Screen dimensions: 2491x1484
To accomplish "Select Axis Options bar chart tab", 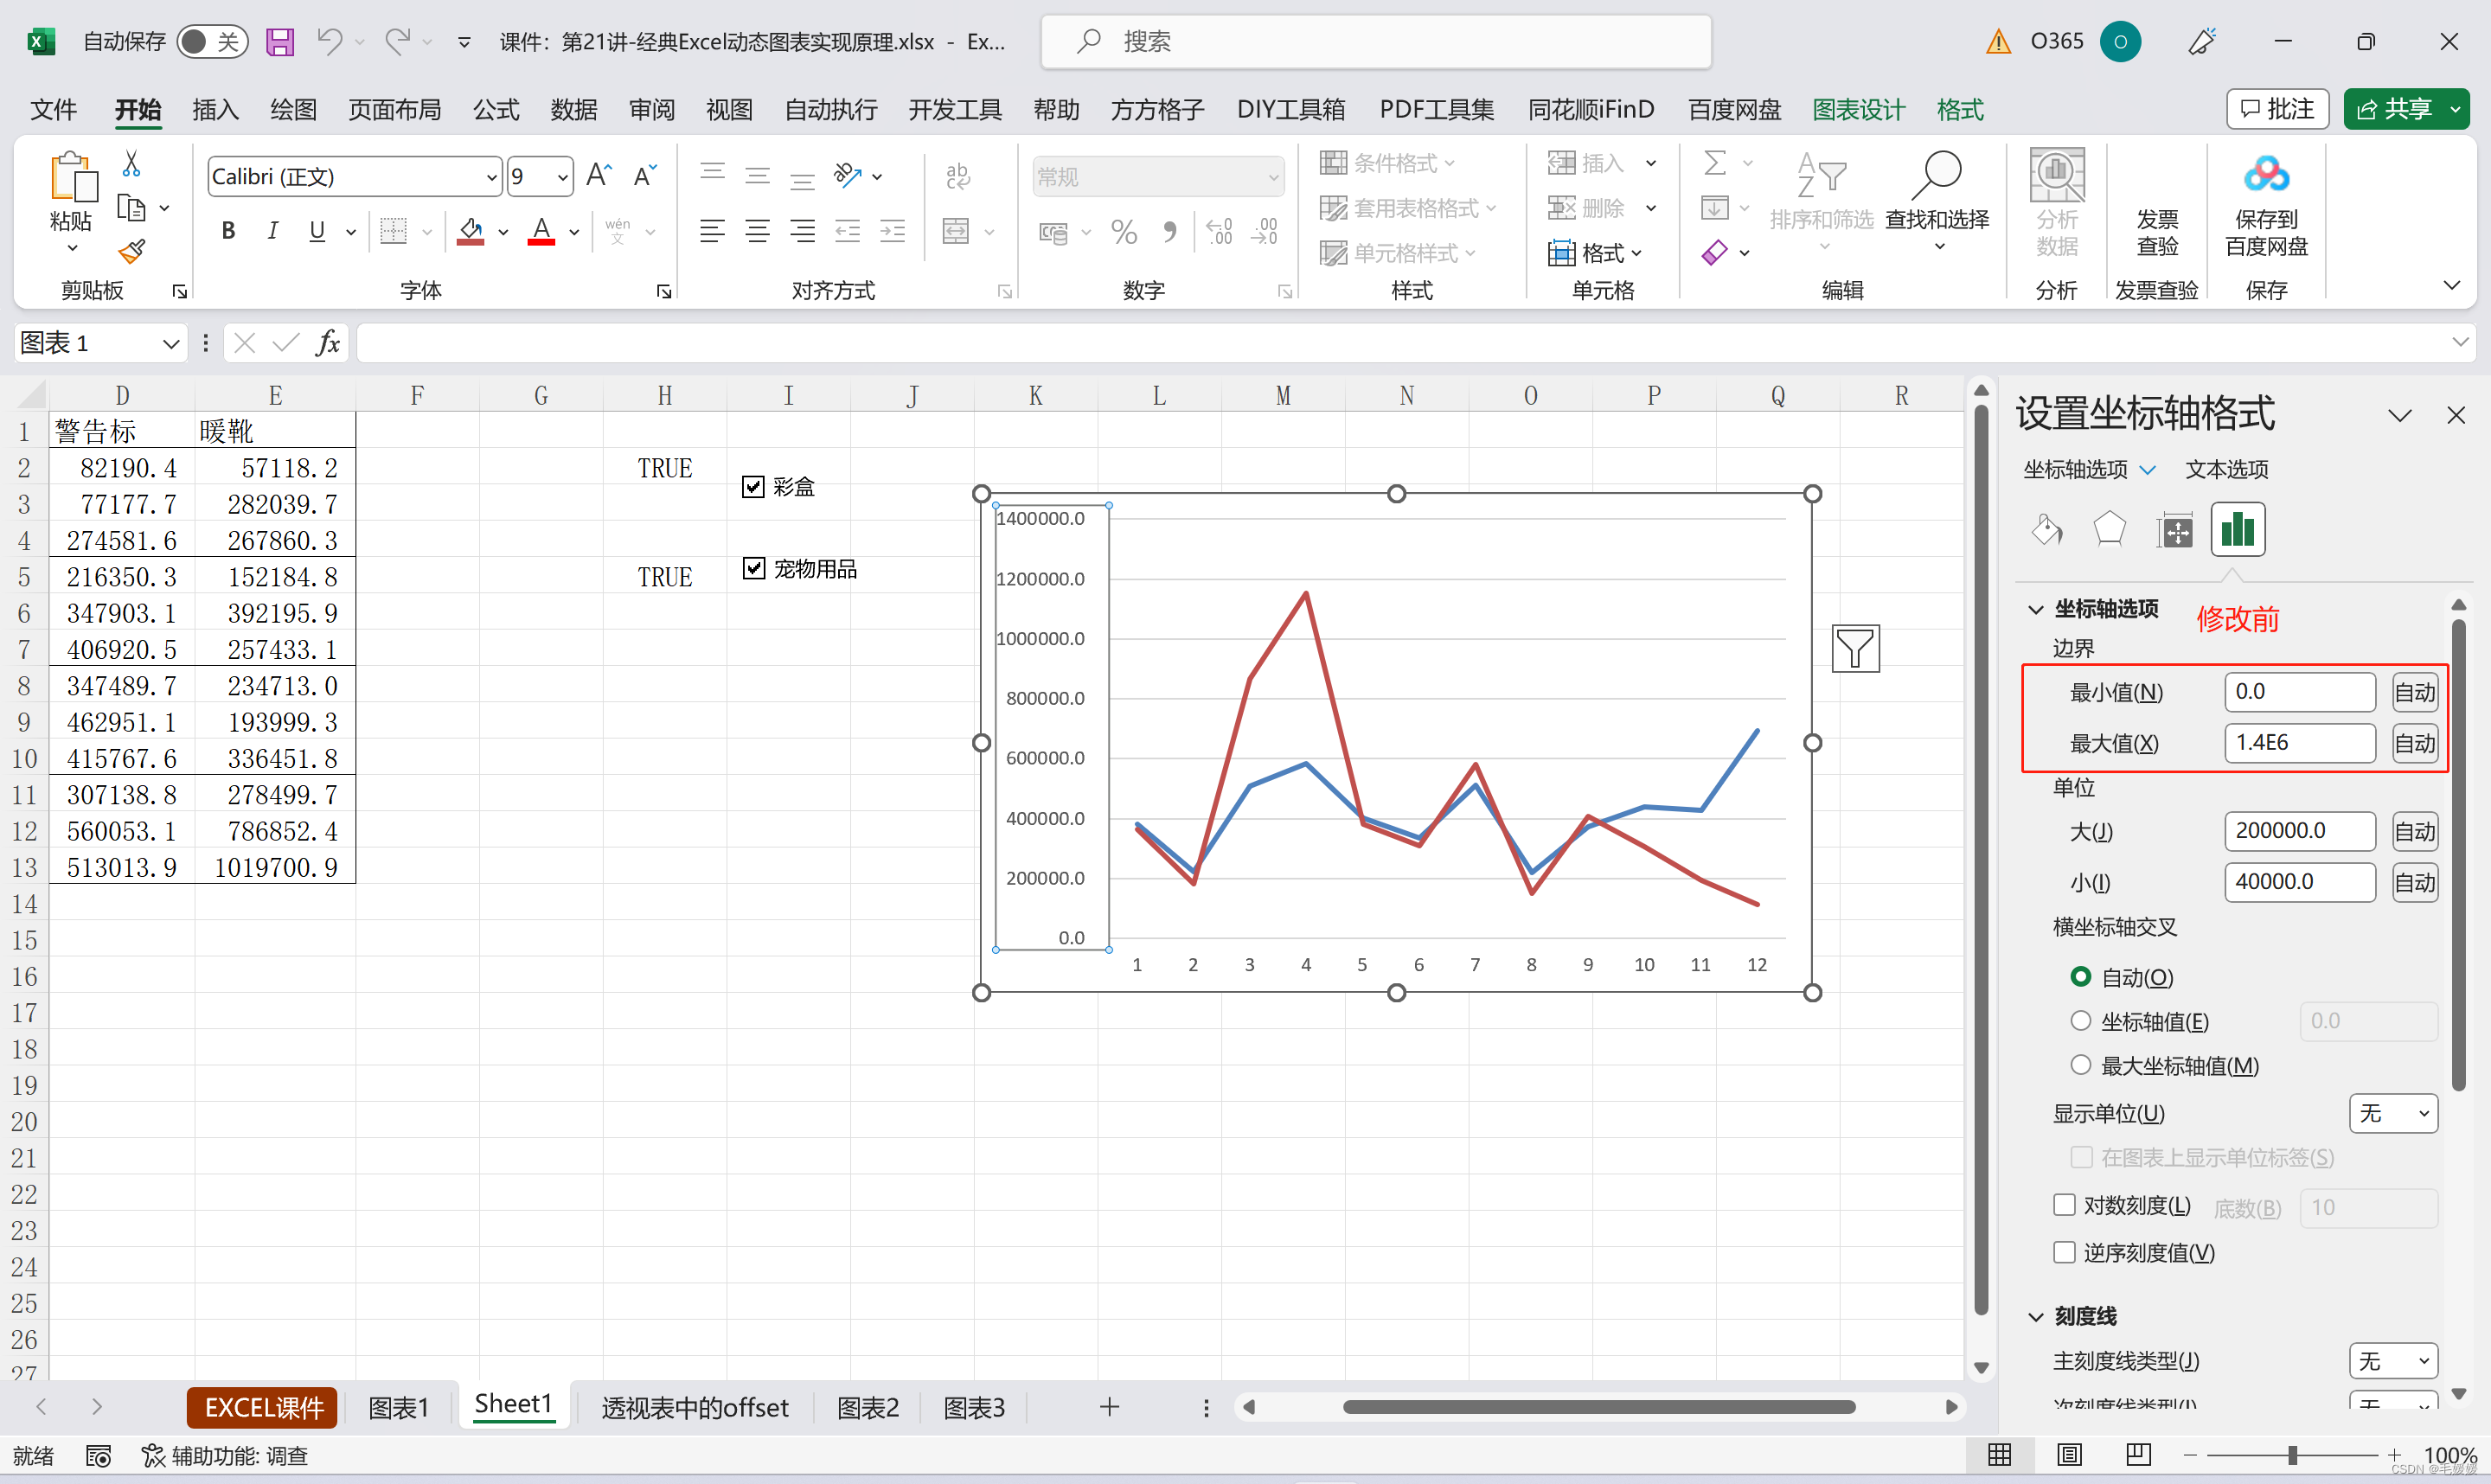I will pos(2237,529).
